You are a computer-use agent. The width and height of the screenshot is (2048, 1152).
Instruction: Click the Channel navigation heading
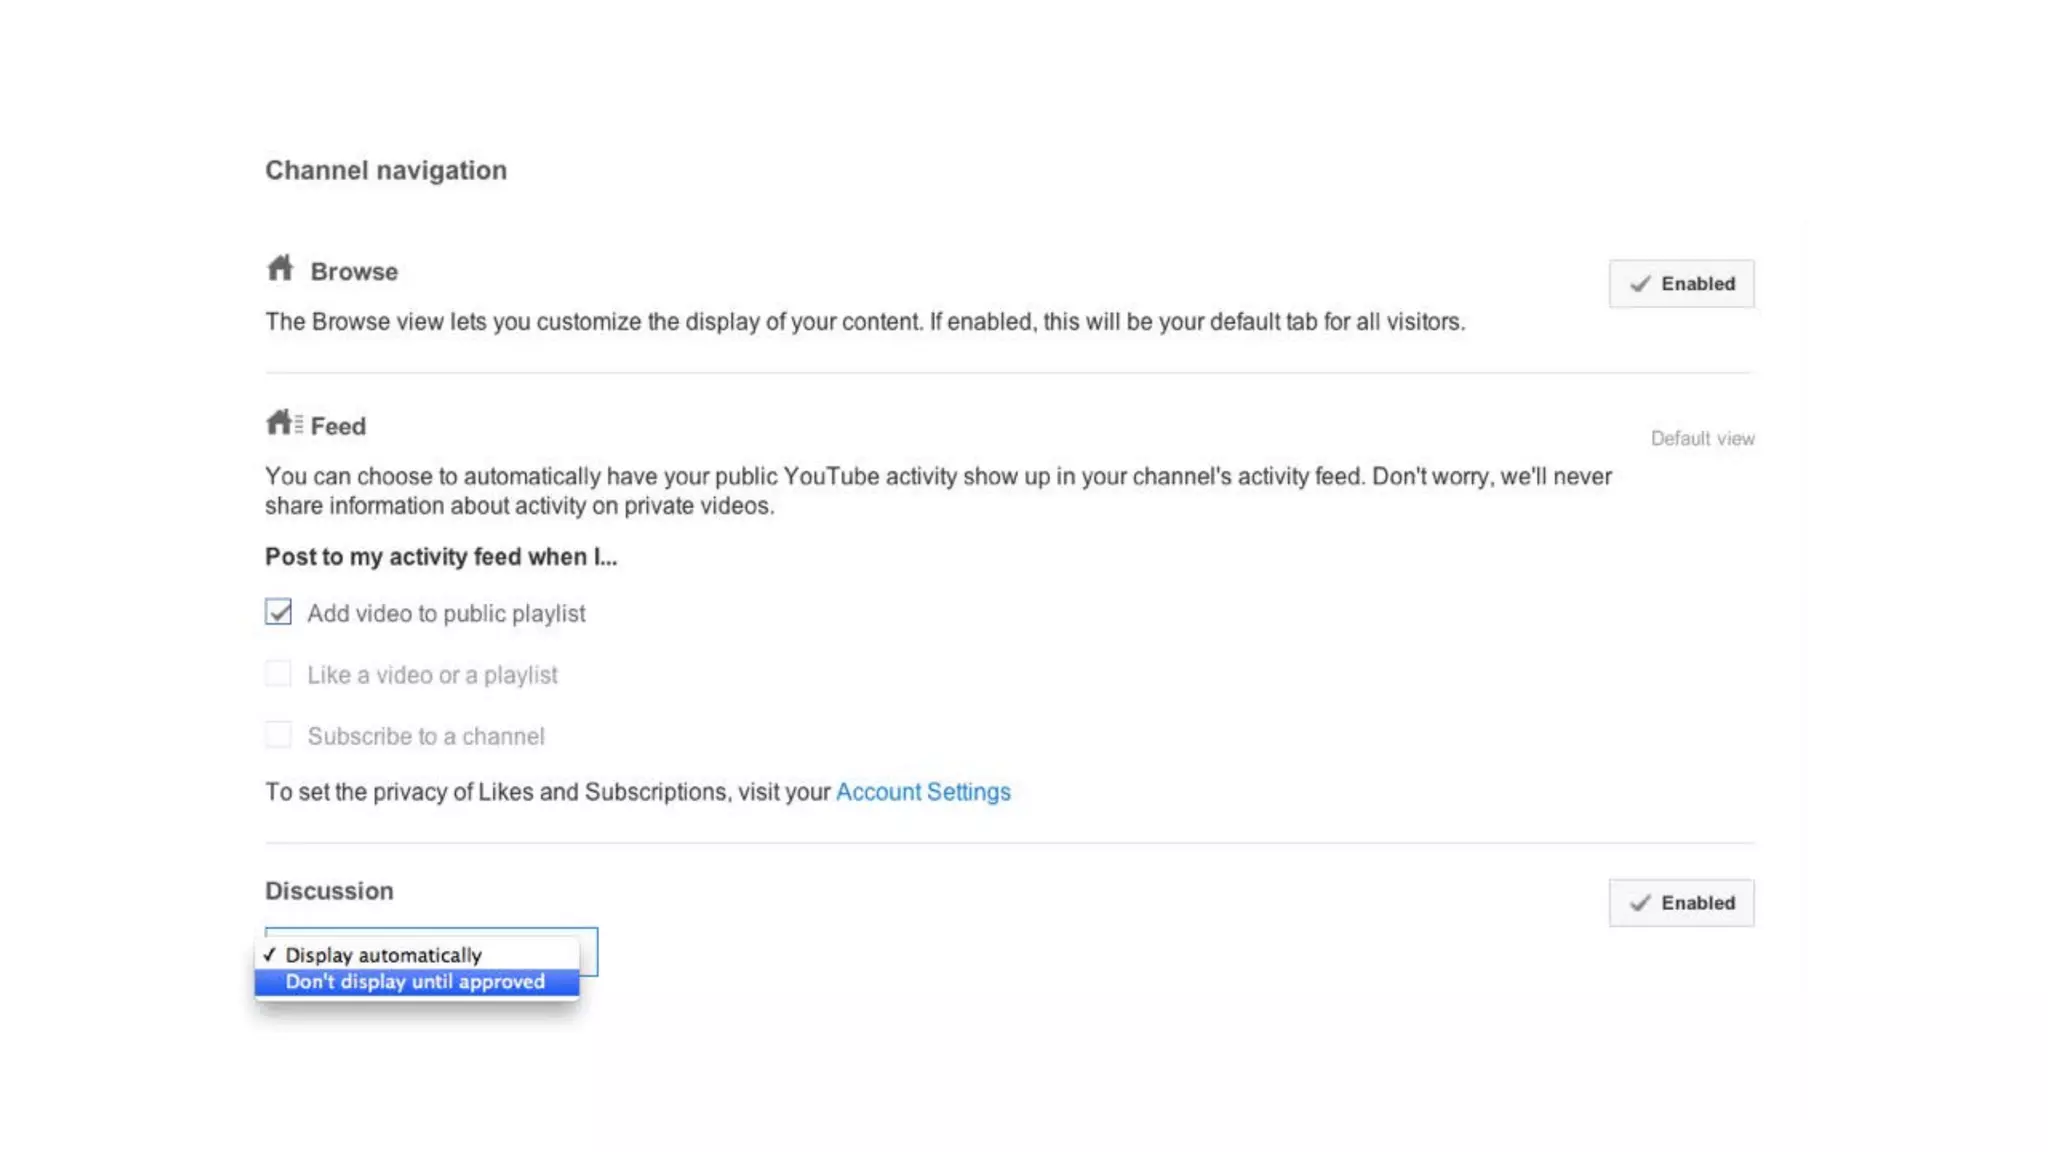pyautogui.click(x=386, y=171)
